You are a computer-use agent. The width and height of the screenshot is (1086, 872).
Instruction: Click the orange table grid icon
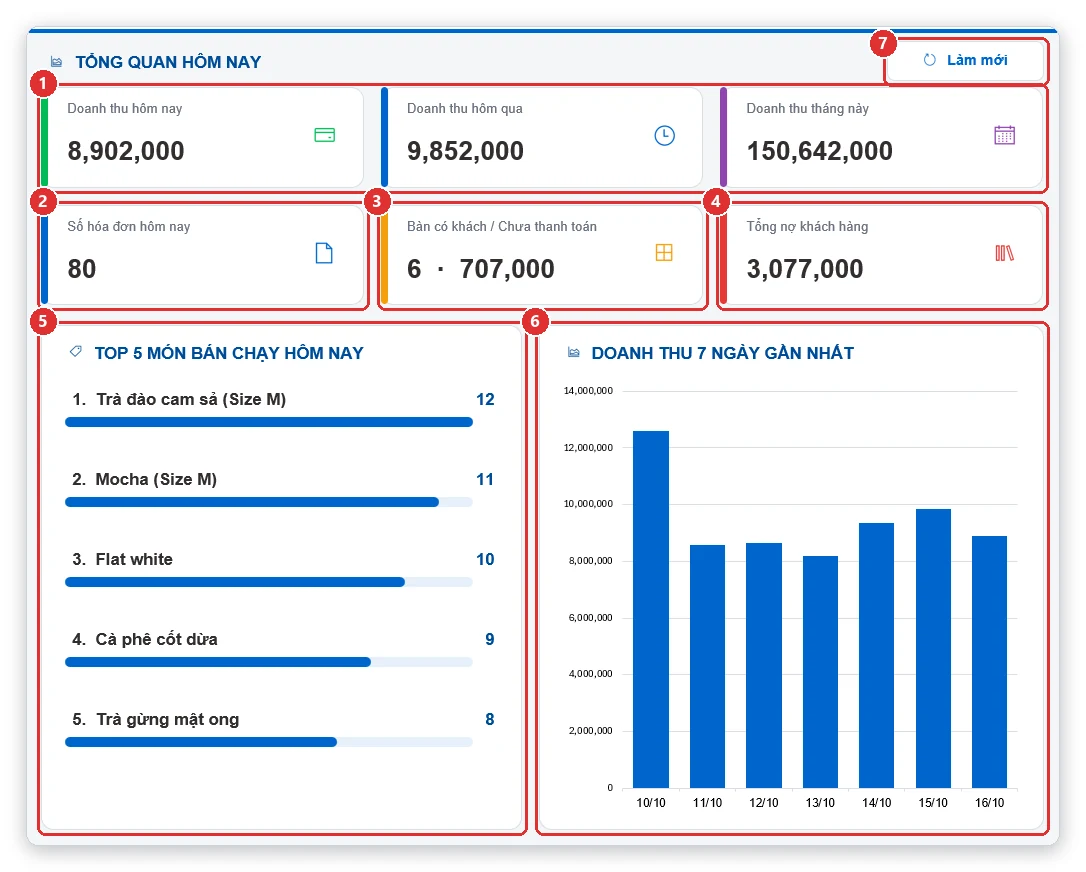(x=664, y=253)
